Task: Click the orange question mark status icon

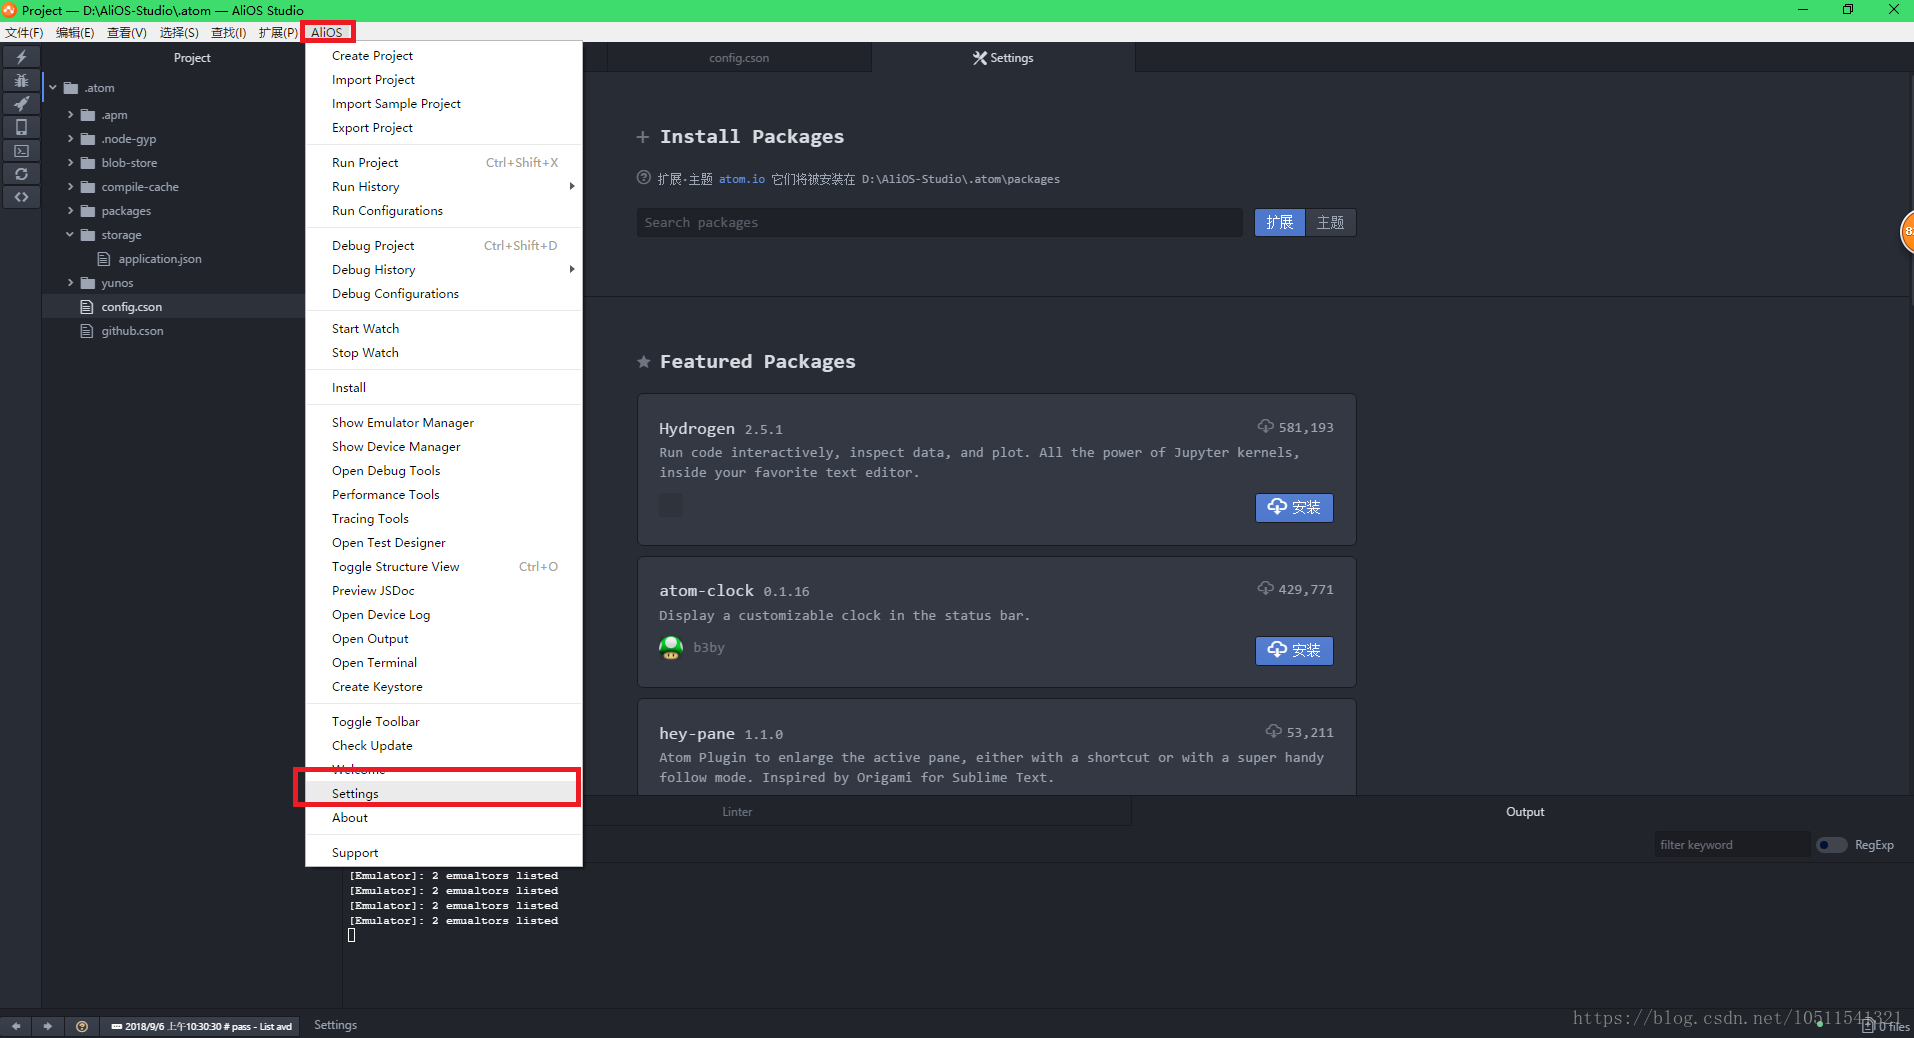Action: (x=82, y=1026)
